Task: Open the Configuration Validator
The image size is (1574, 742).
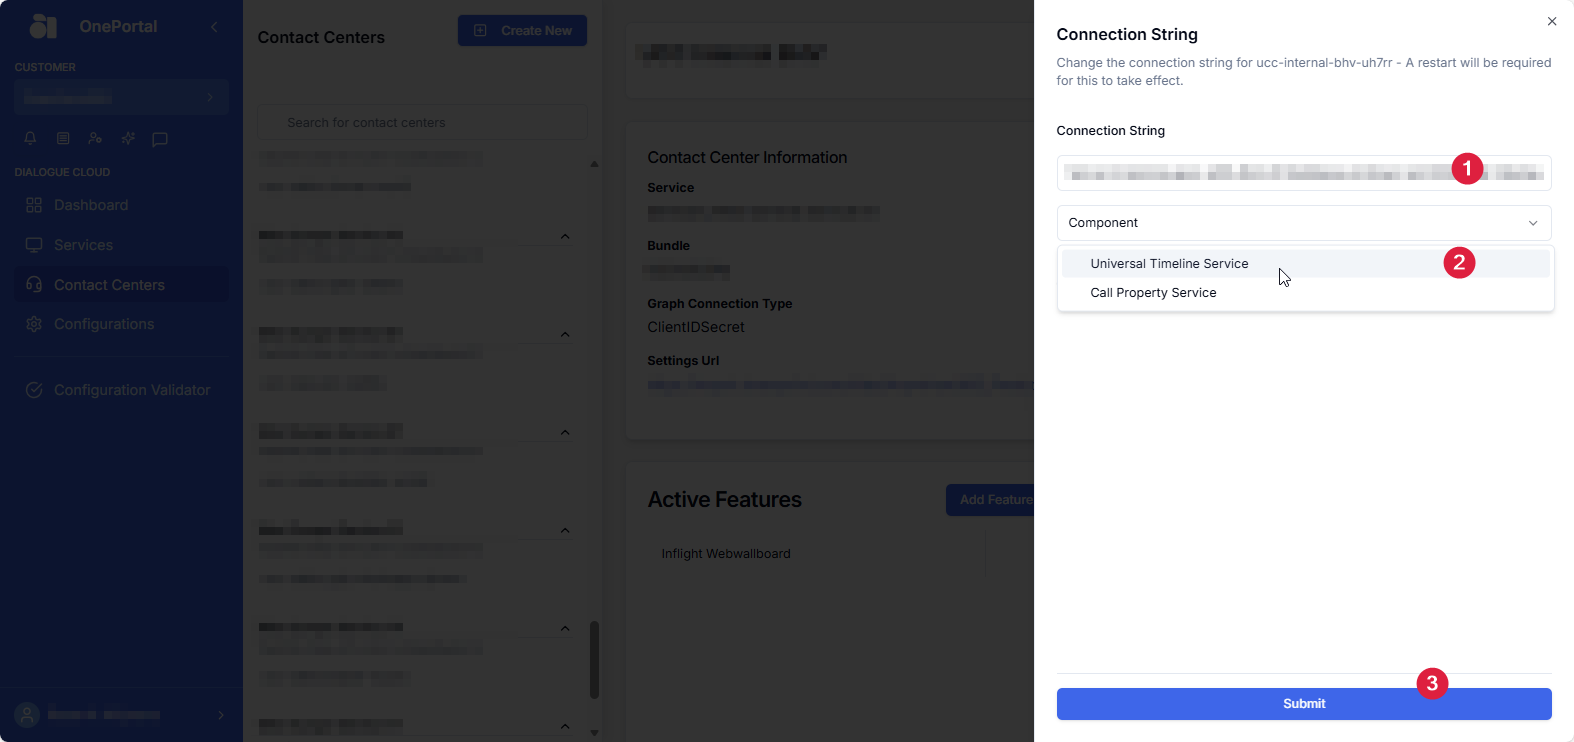Action: tap(132, 390)
